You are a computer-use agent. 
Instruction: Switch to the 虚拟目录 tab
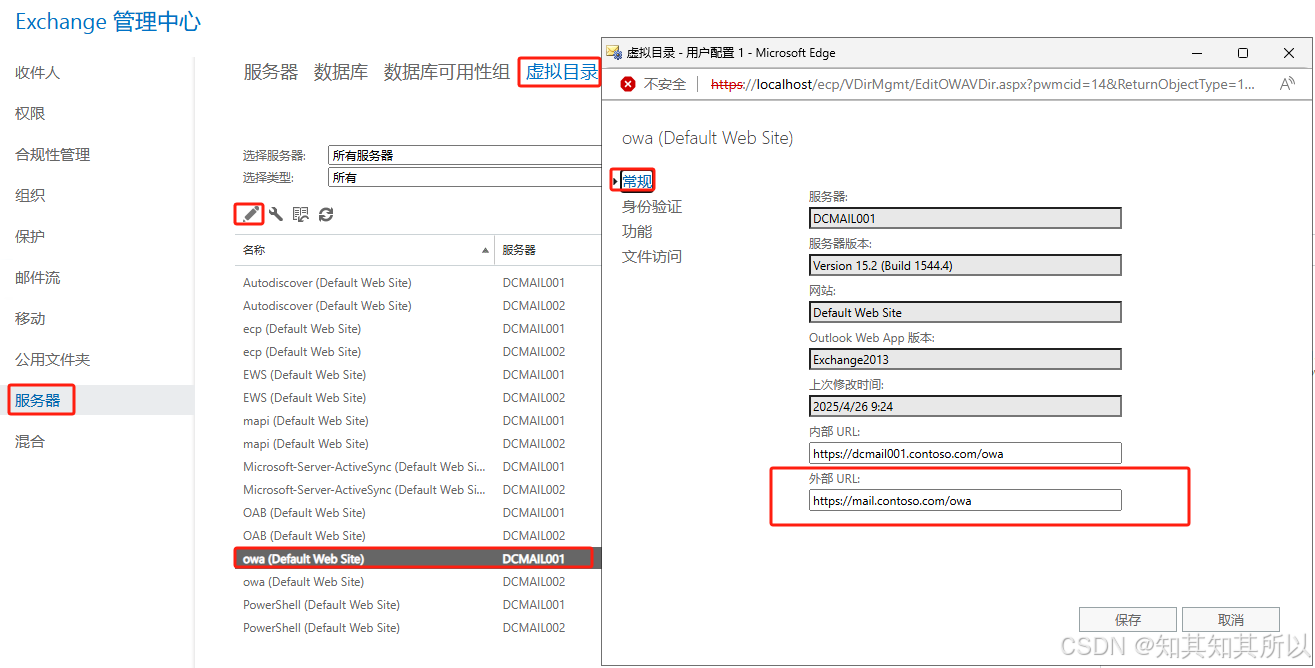561,72
